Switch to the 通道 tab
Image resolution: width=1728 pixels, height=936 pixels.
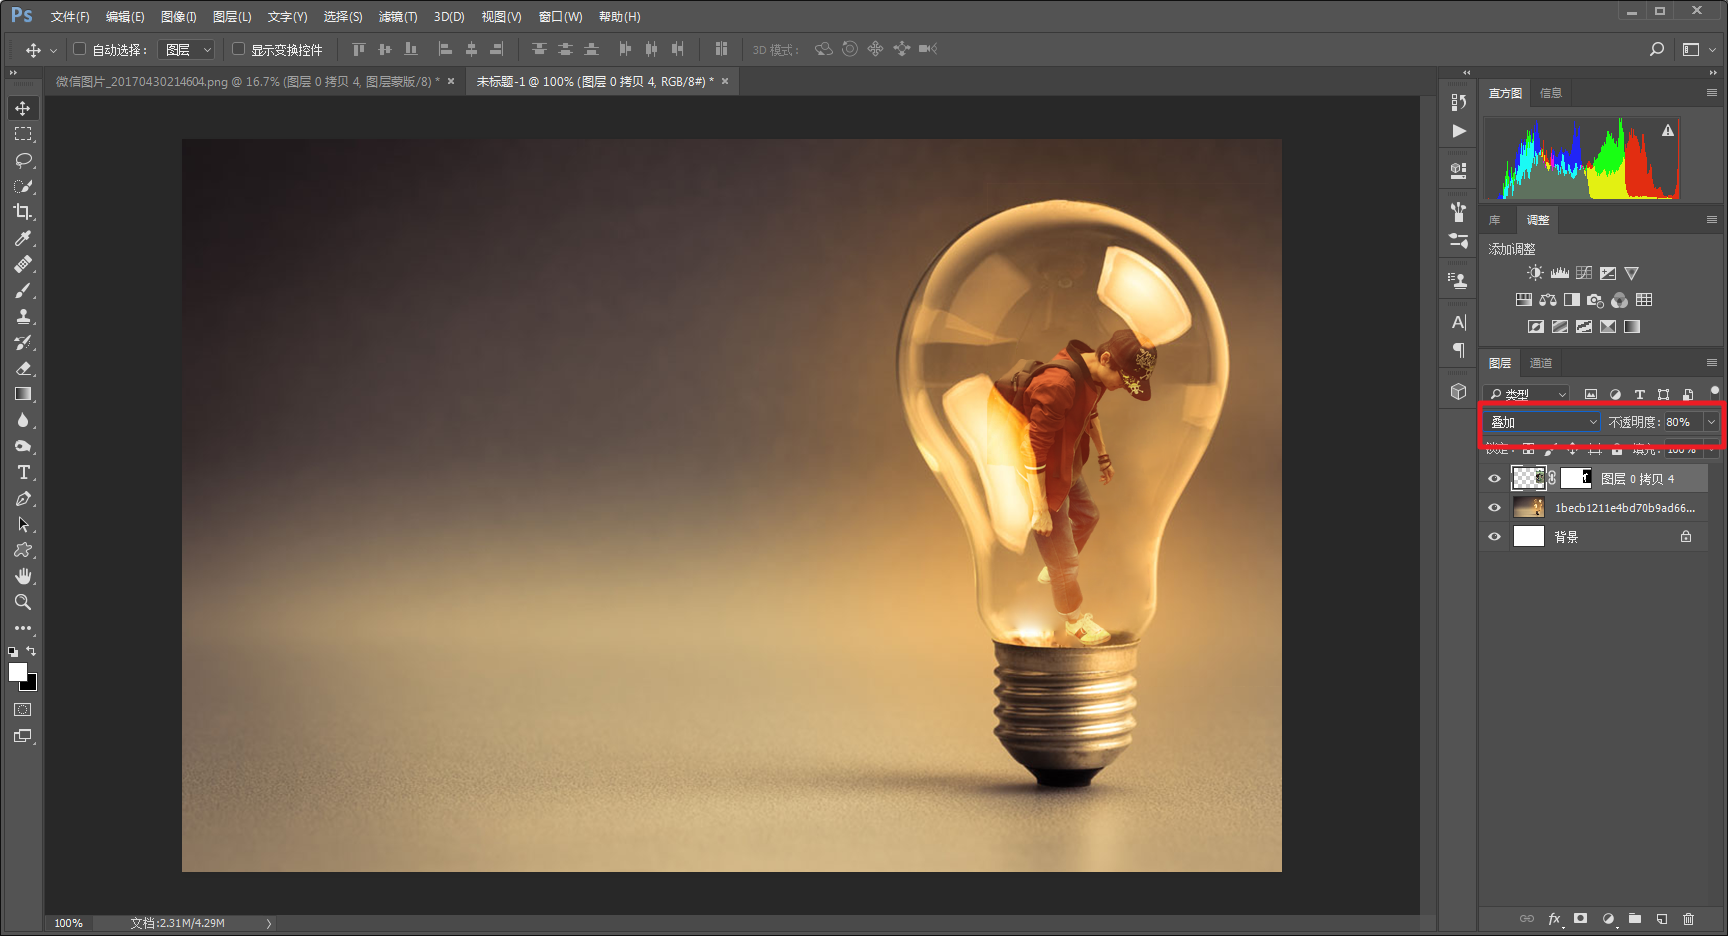tap(1541, 363)
